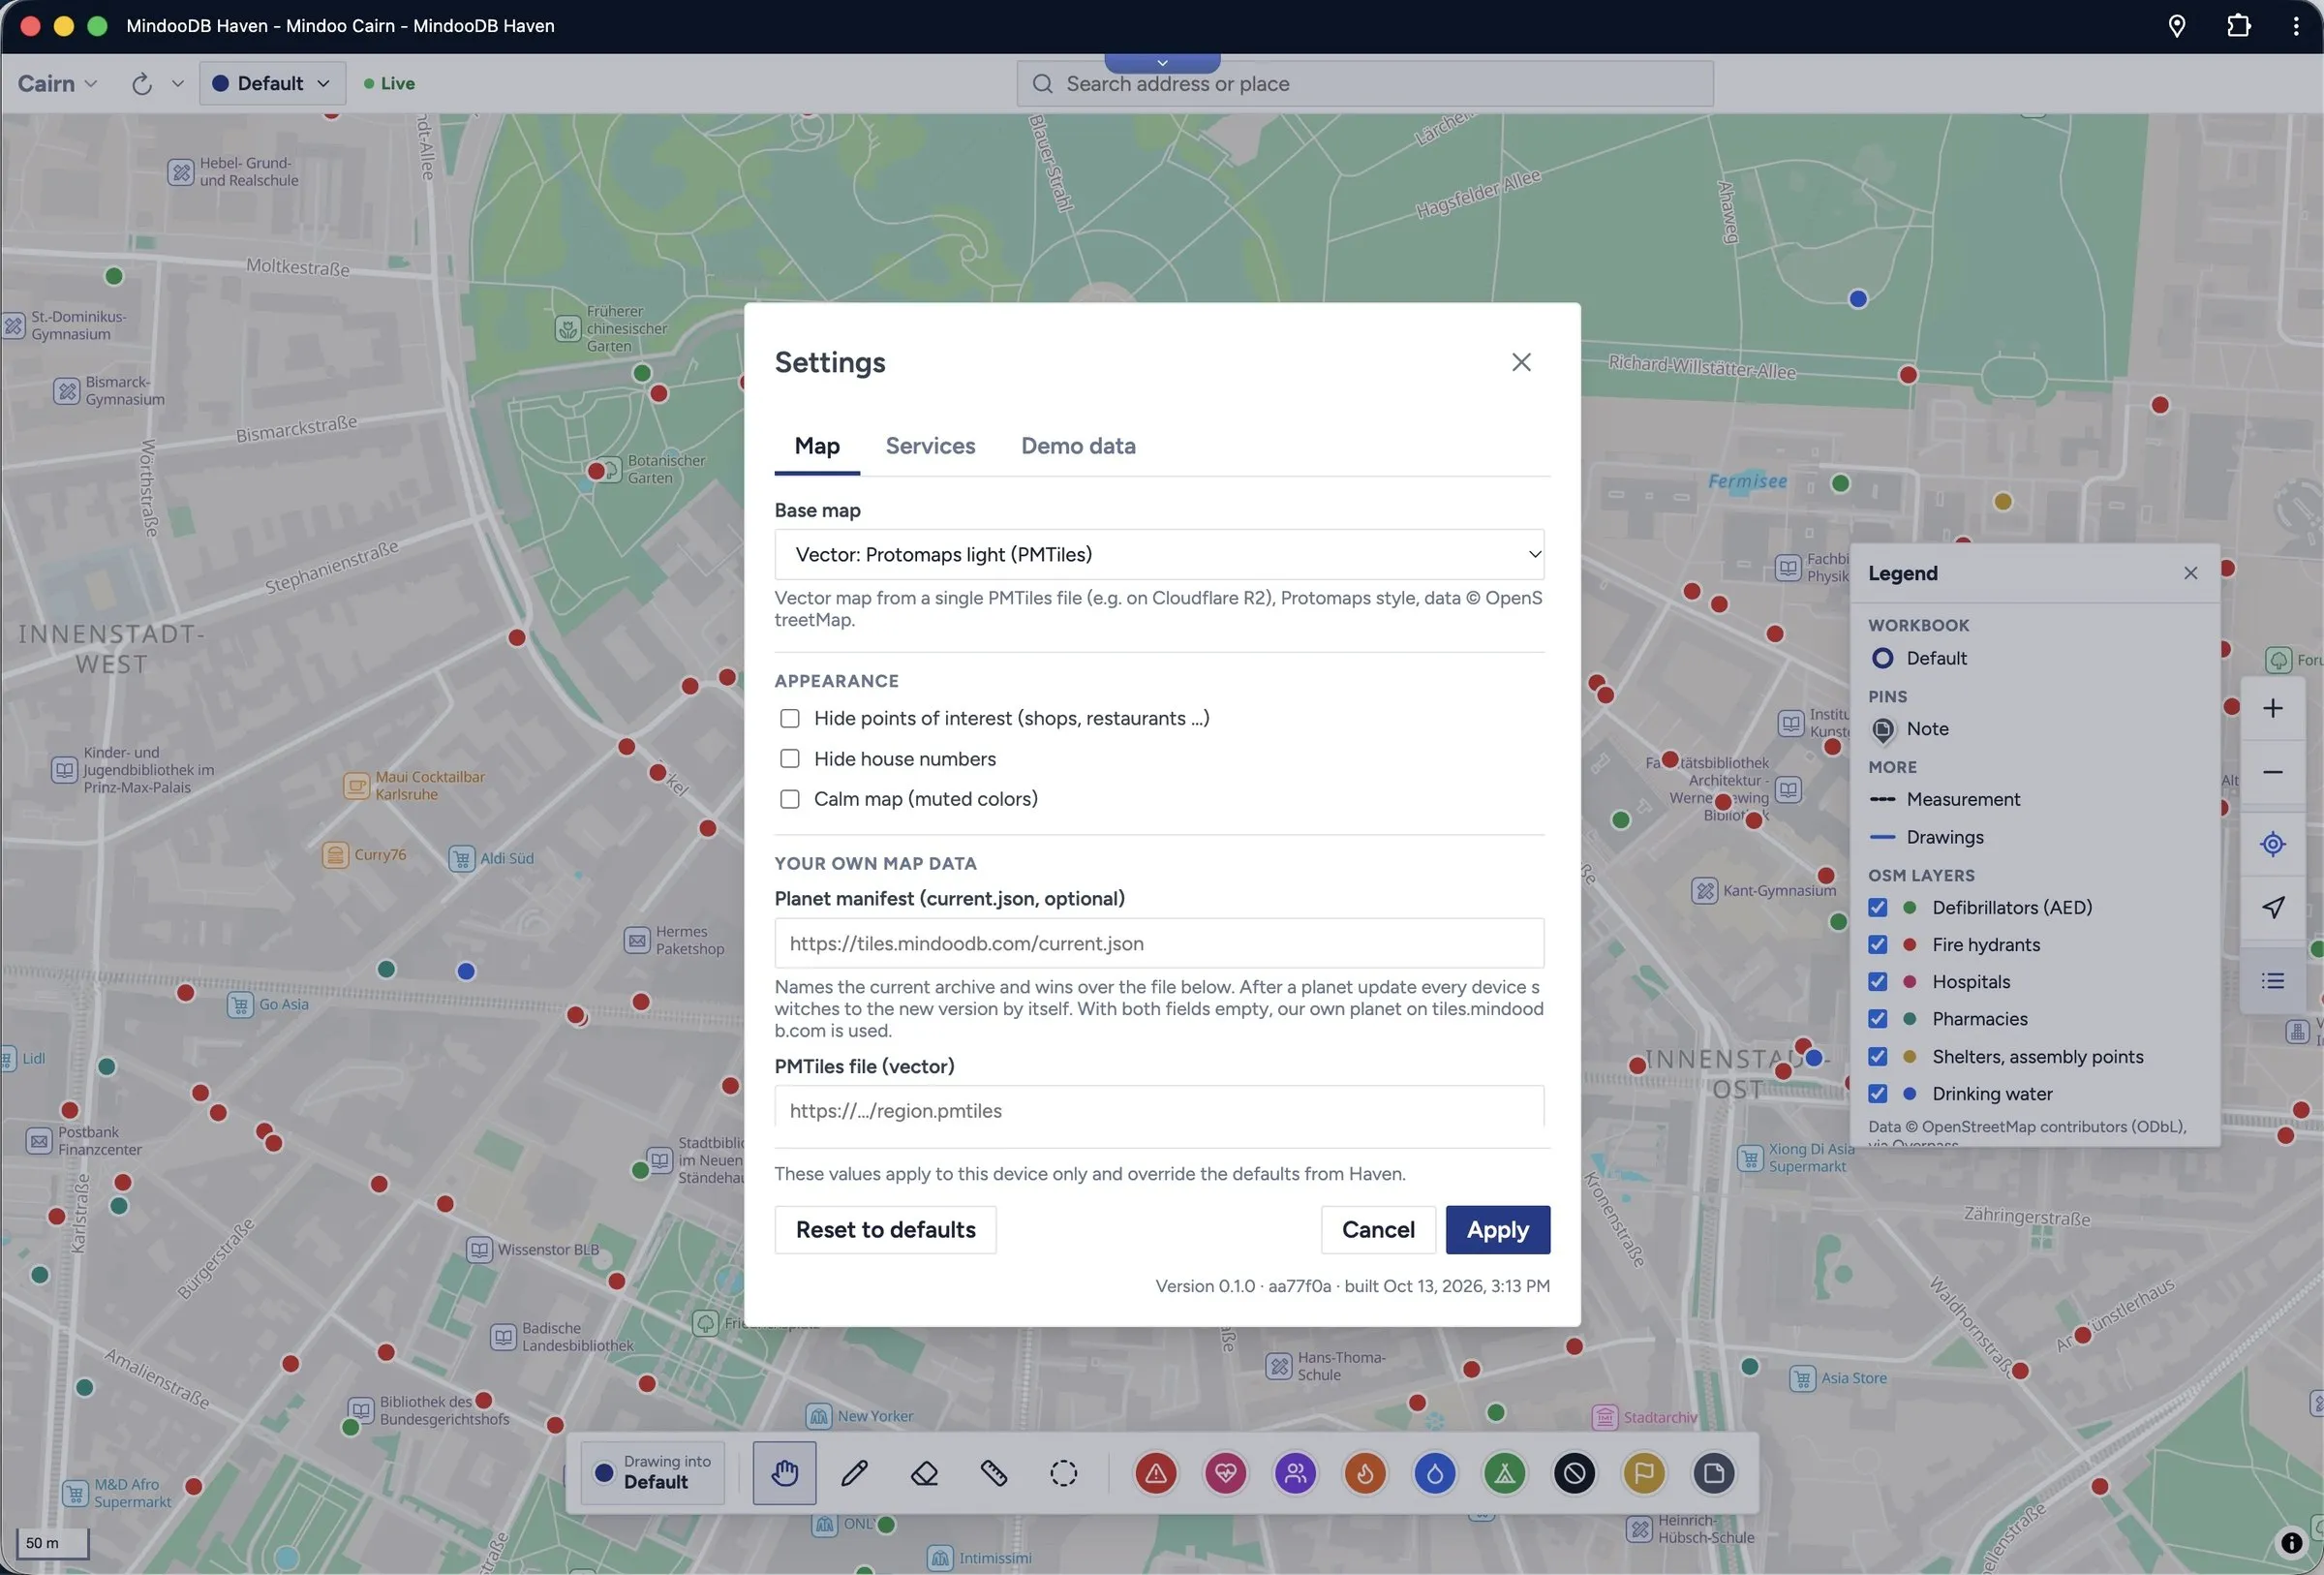Click the map zoom in plus button

pyautogui.click(x=2272, y=709)
